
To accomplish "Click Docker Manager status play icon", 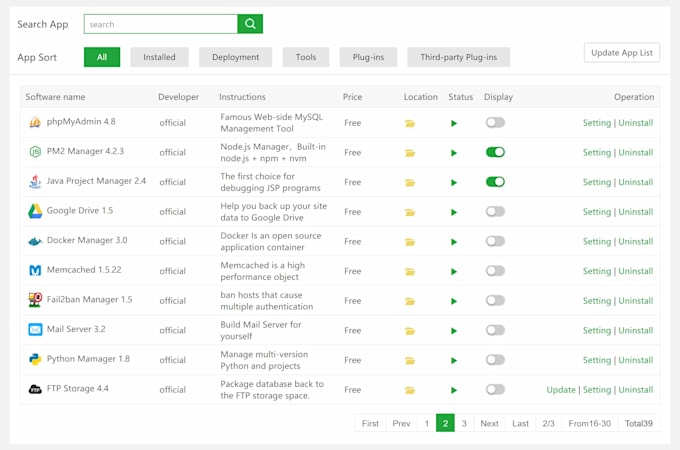I will click(454, 242).
